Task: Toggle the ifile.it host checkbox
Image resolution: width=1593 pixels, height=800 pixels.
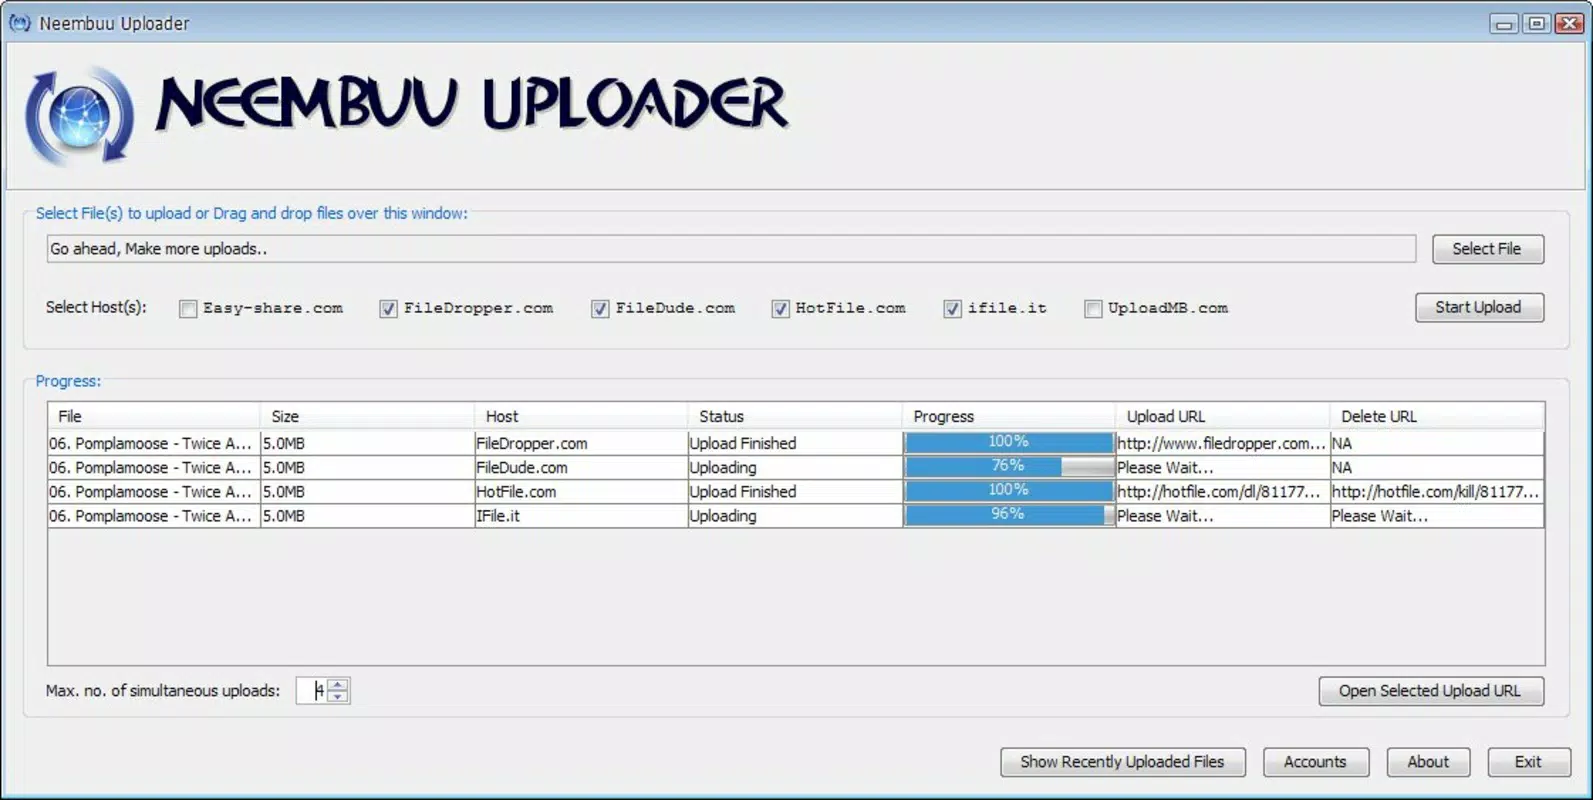Action: 952,309
